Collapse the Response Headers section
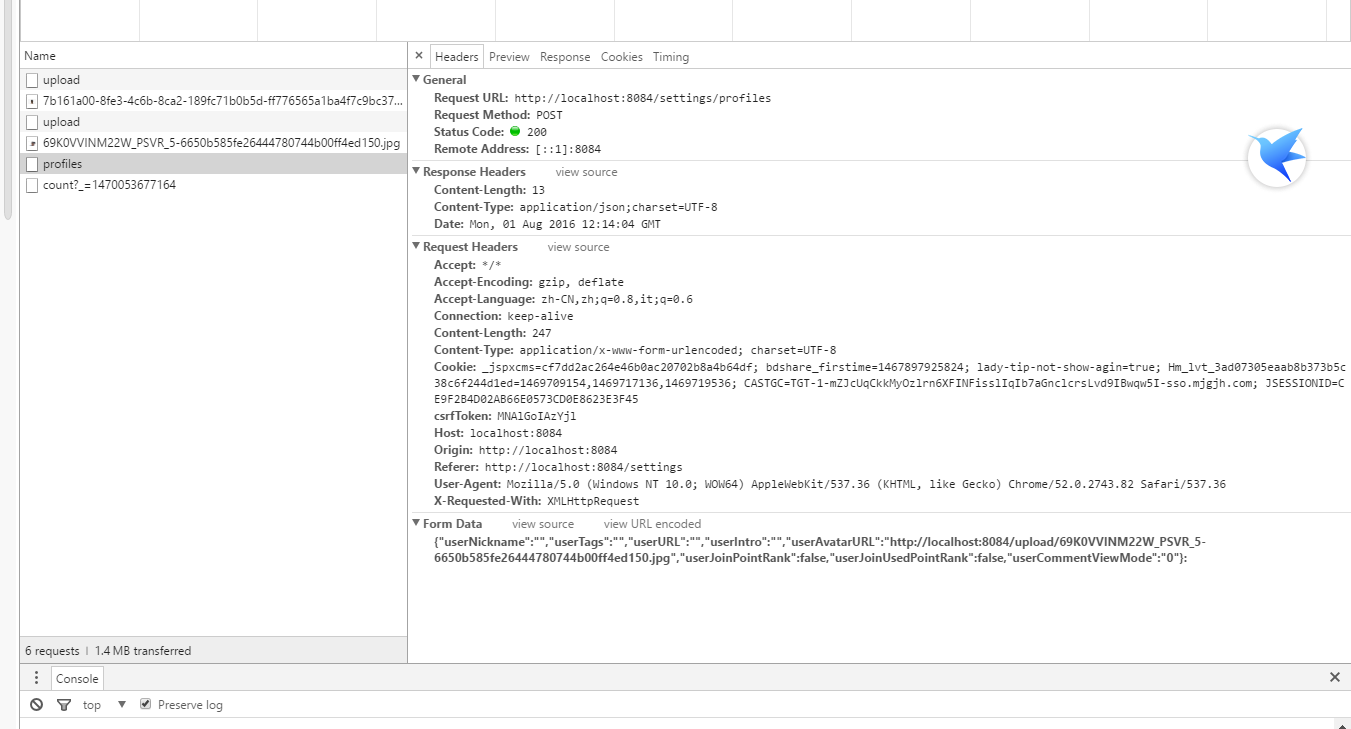The image size is (1351, 729). coord(417,172)
